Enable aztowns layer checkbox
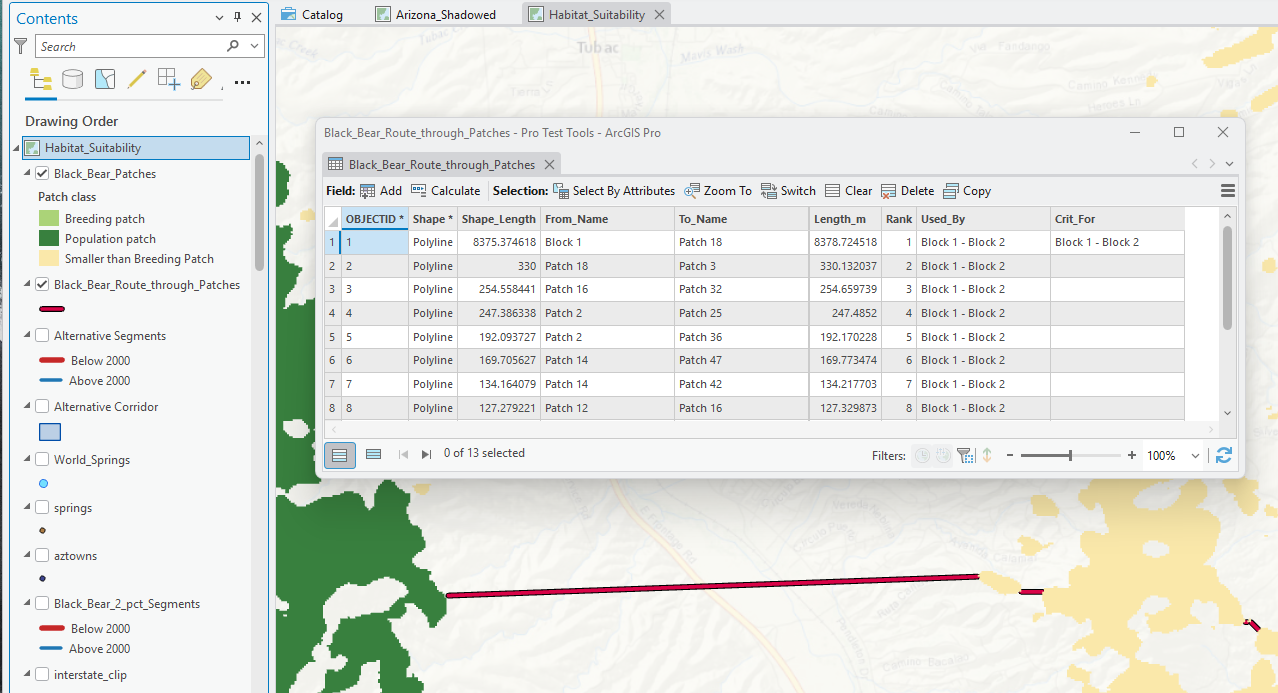The image size is (1278, 693). pyautogui.click(x=42, y=556)
